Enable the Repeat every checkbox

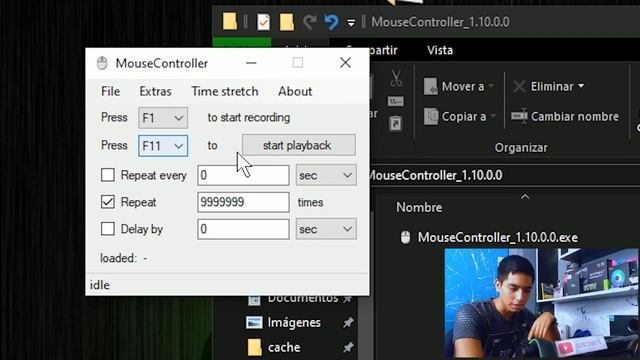108,175
